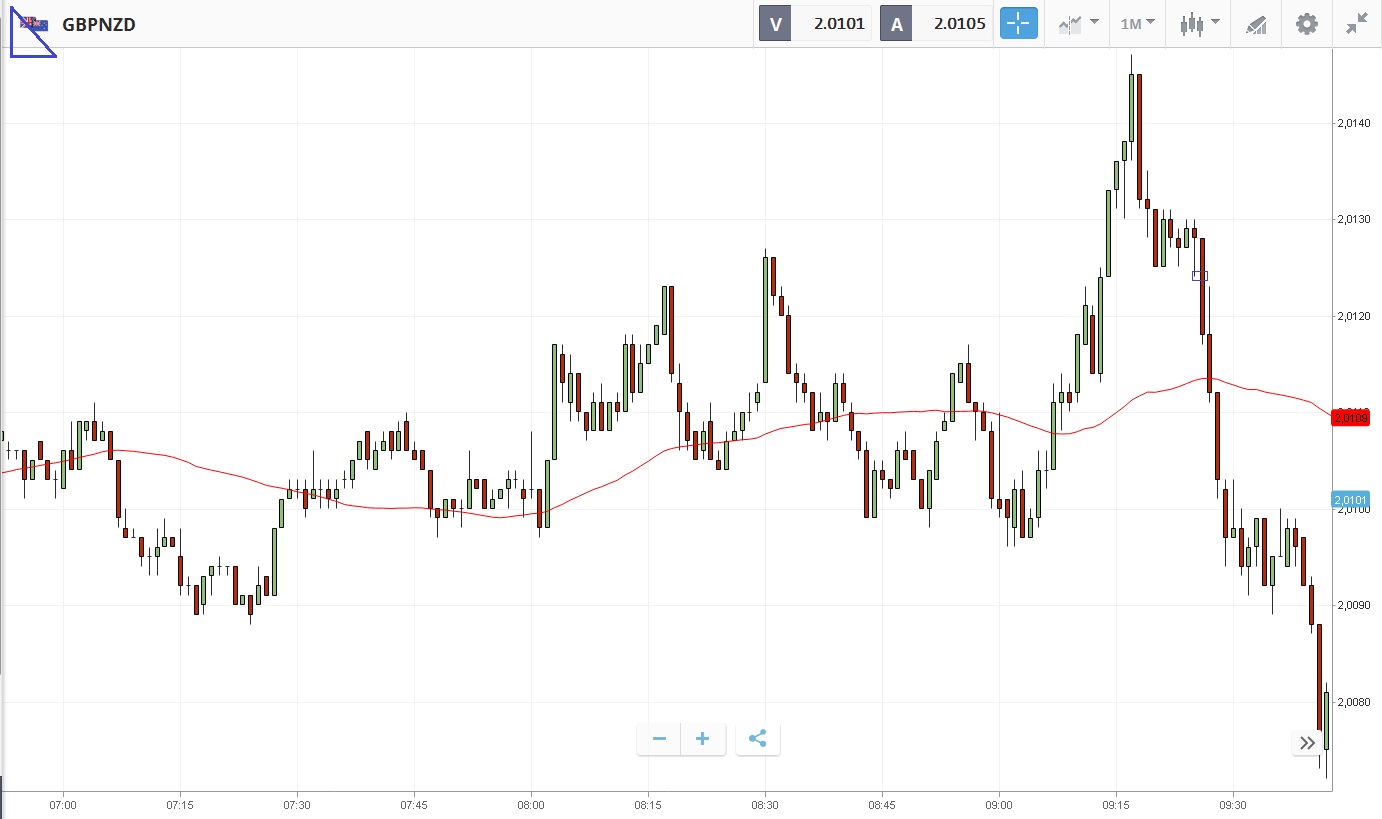Image resolution: width=1382 pixels, height=819 pixels.
Task: Open the candlestick chart type dropdown
Action: [x=1199, y=24]
